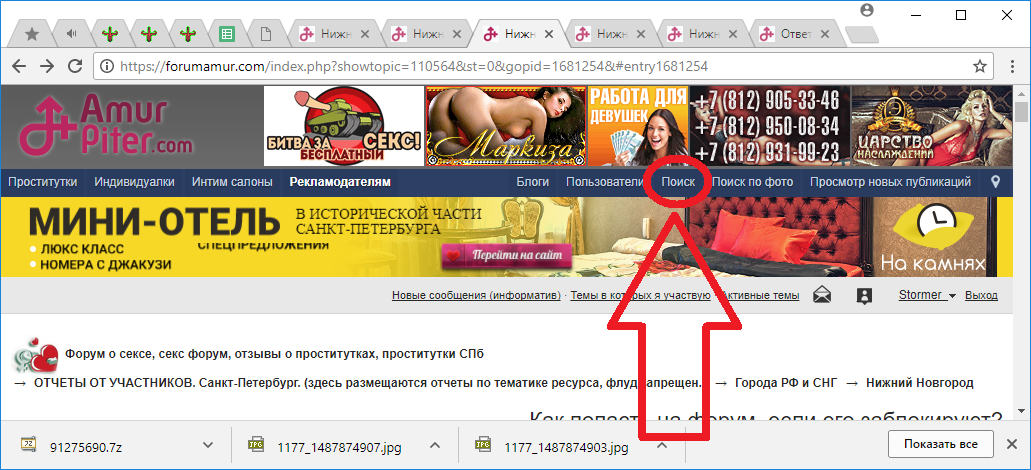Click the browser Forward arrow button

click(47, 67)
